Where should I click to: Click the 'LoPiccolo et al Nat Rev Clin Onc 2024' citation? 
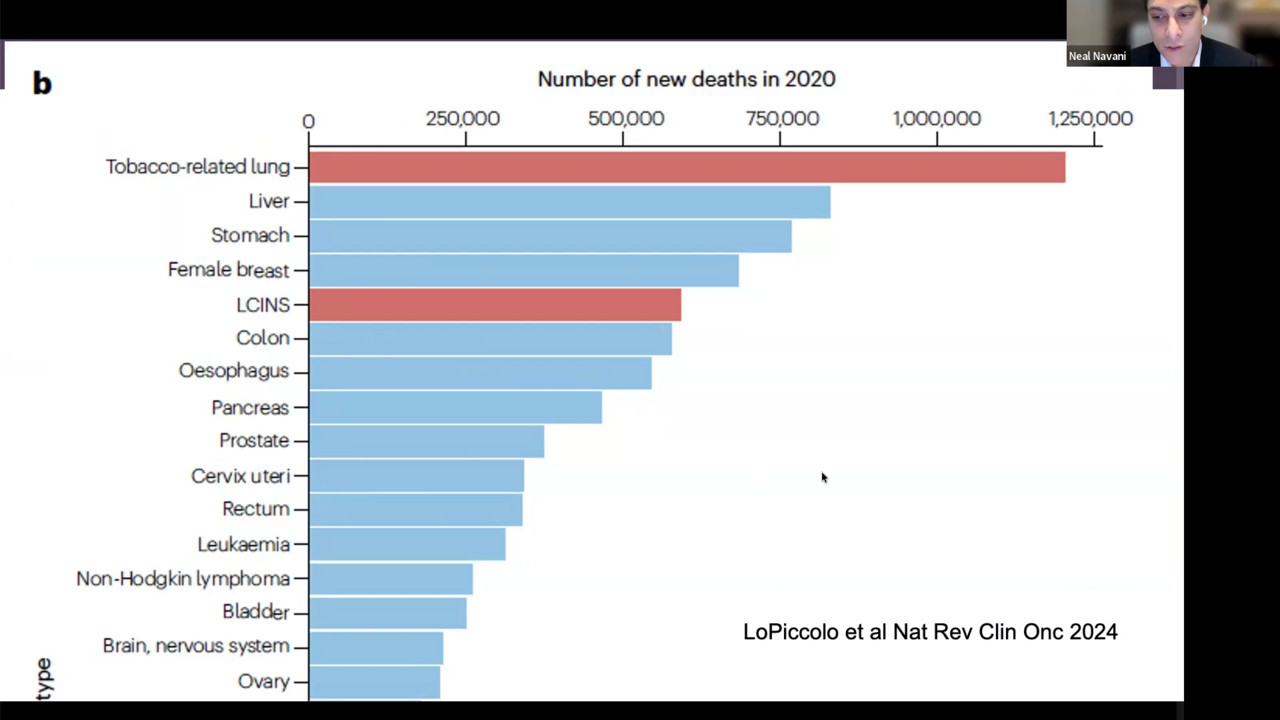[930, 631]
